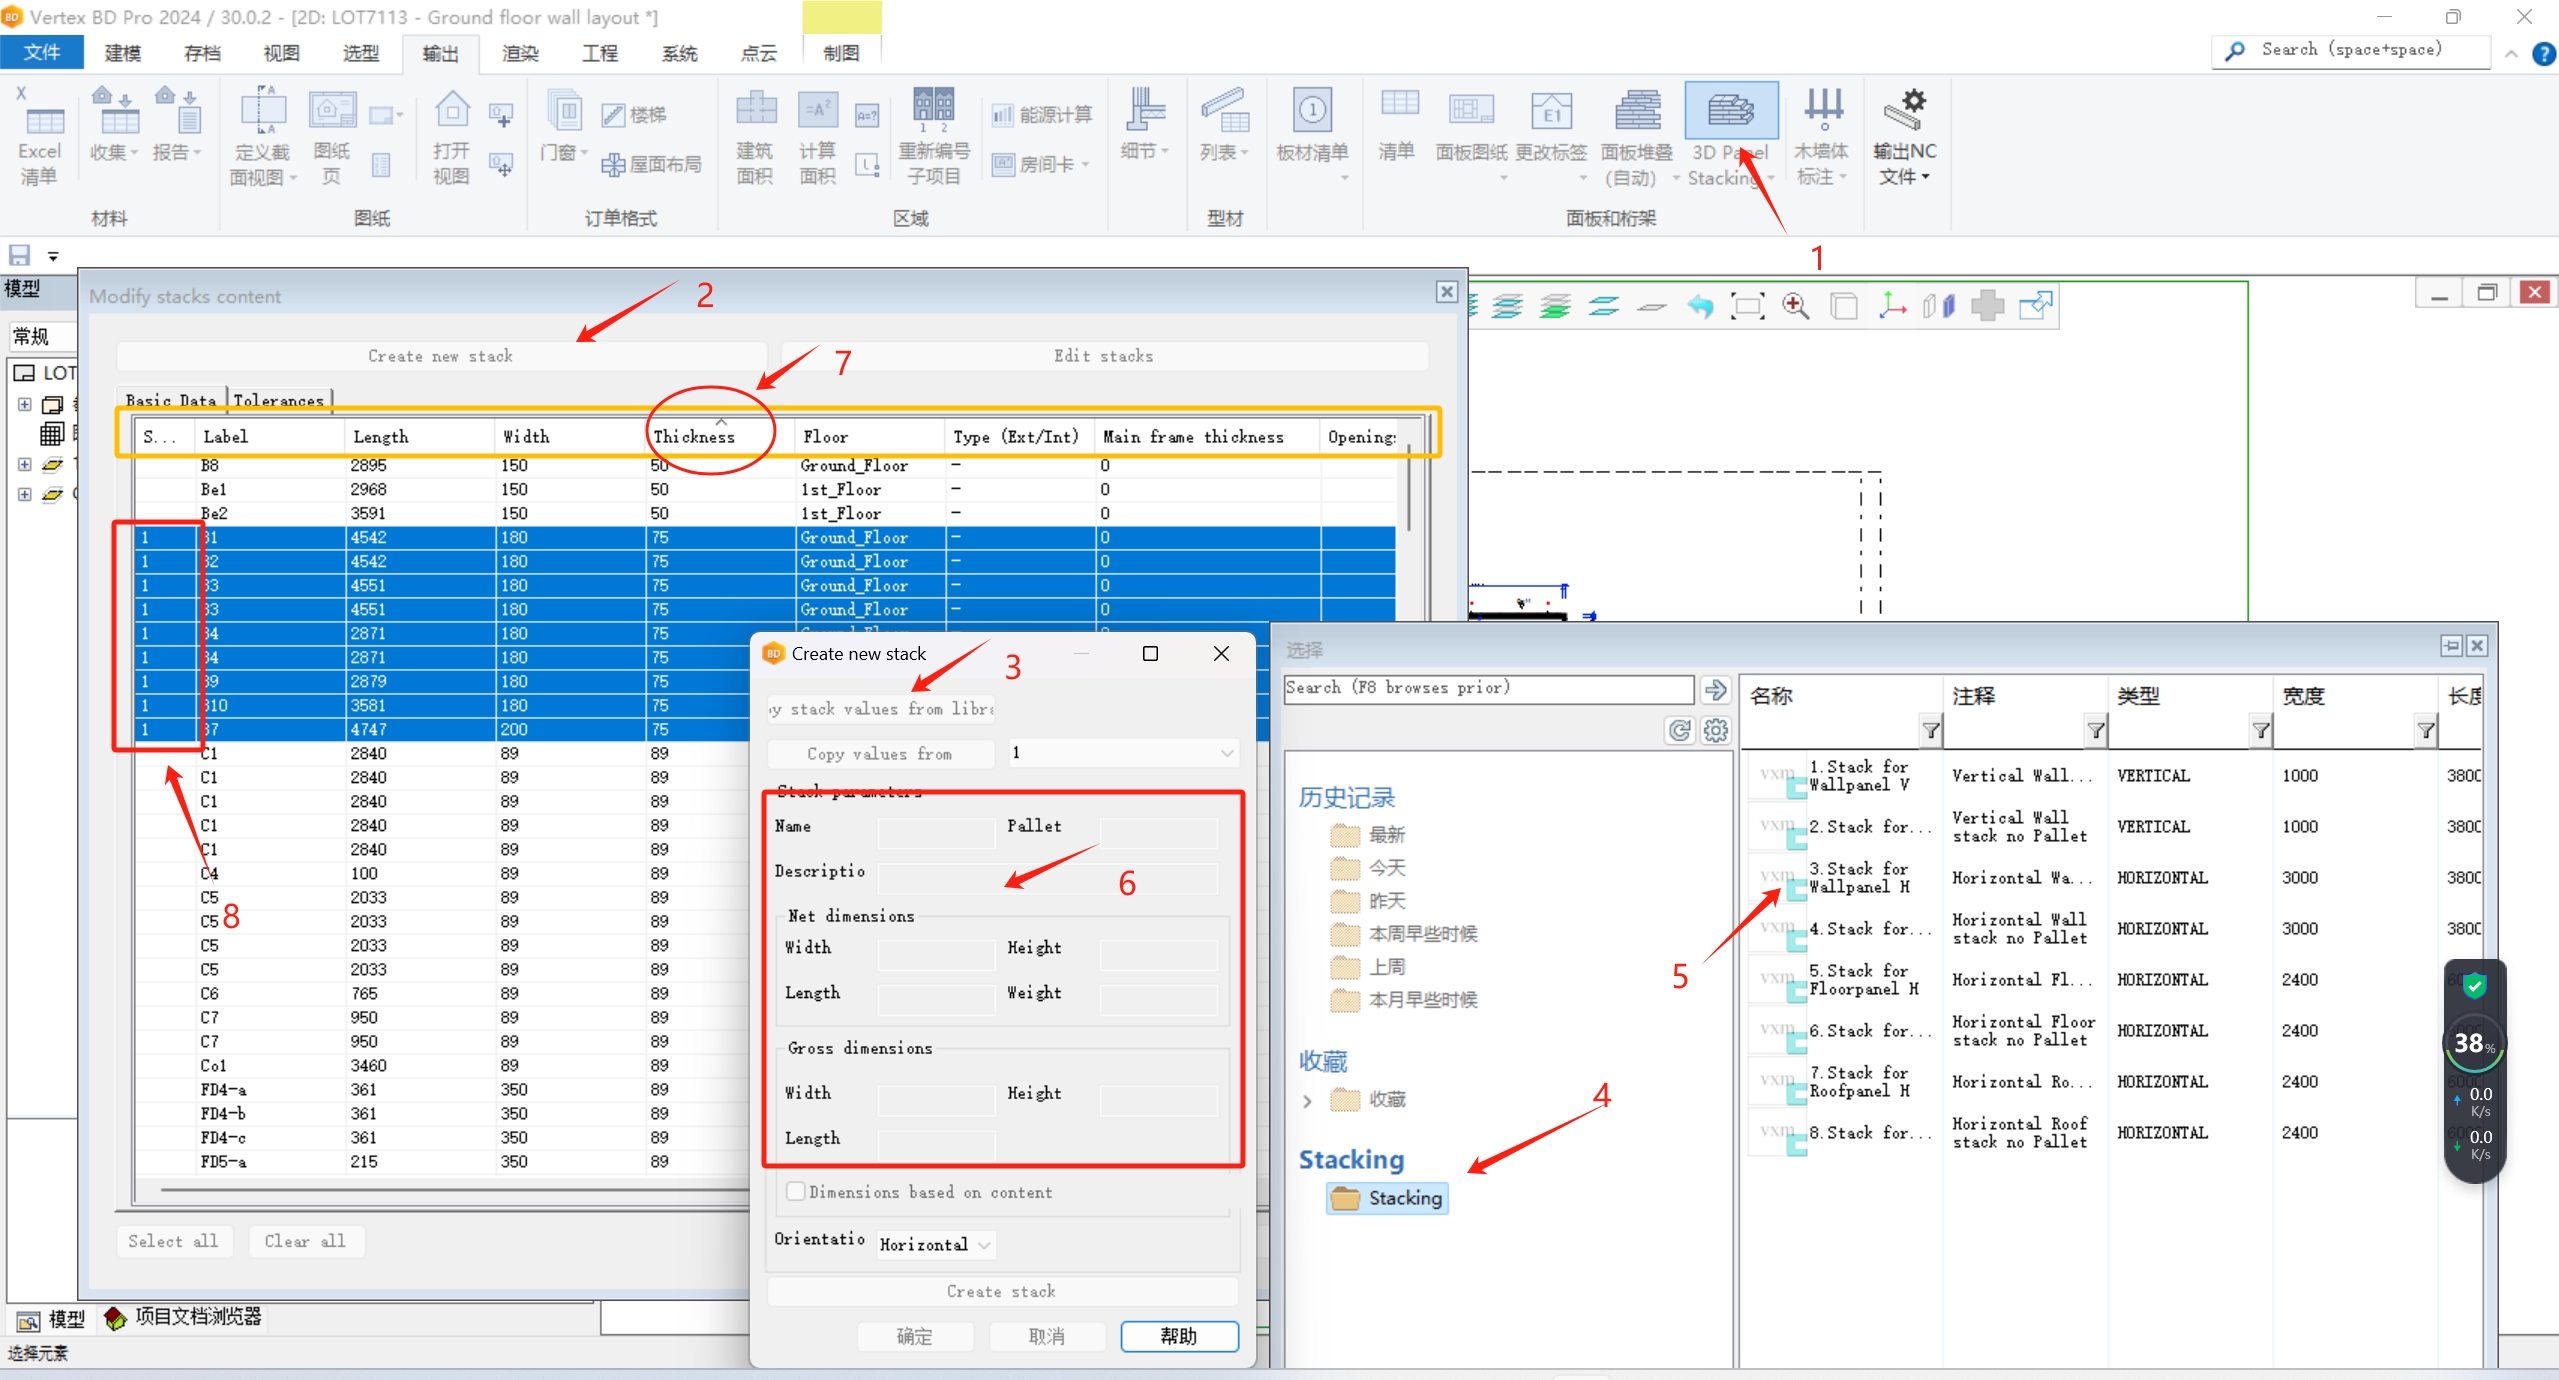Click the 帮助 button
This screenshot has width=2559, height=1380.
tap(1179, 1336)
